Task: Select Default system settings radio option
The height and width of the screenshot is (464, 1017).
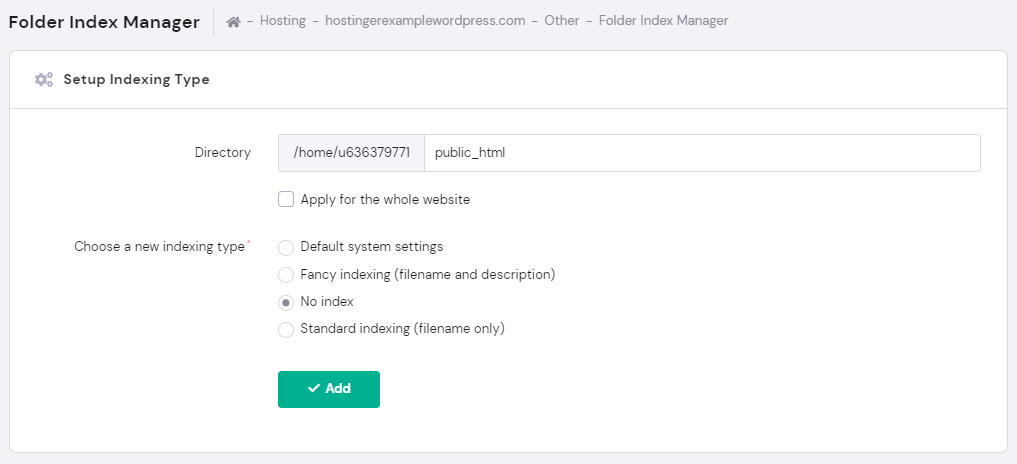Action: click(x=286, y=247)
